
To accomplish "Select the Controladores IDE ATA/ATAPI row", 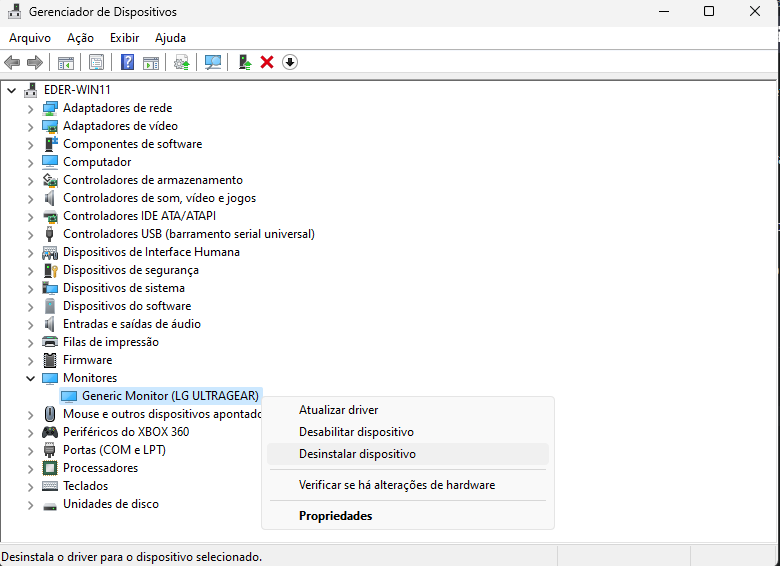I will (x=139, y=216).
